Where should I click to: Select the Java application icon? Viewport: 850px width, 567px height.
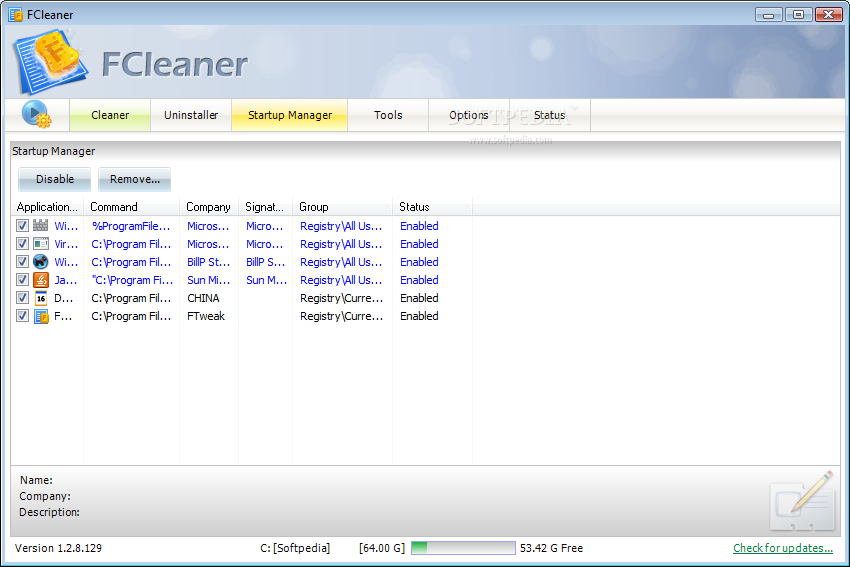pyautogui.click(x=41, y=280)
